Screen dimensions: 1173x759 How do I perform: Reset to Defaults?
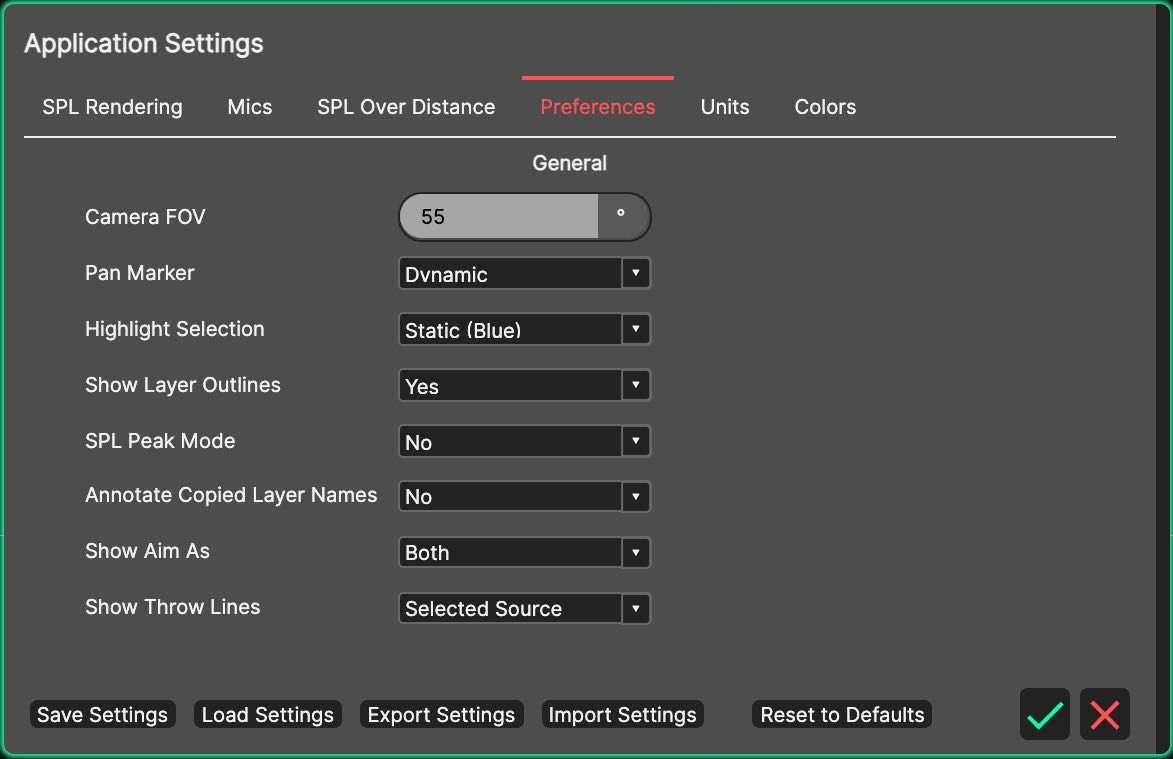(842, 715)
